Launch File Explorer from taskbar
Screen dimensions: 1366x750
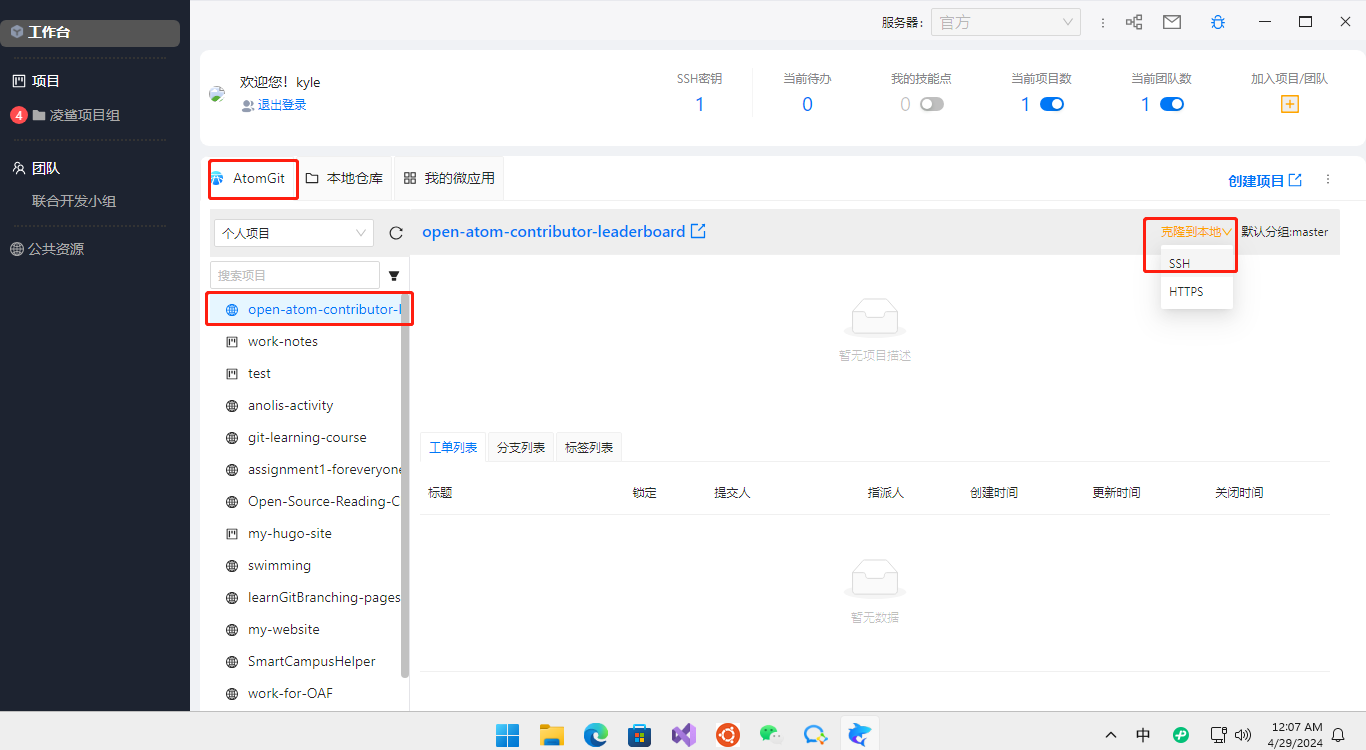[552, 735]
